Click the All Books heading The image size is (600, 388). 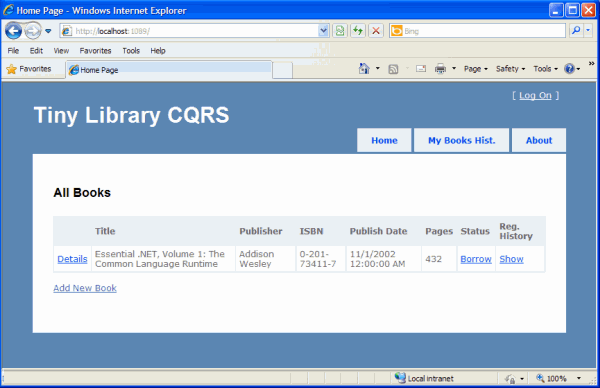click(82, 192)
